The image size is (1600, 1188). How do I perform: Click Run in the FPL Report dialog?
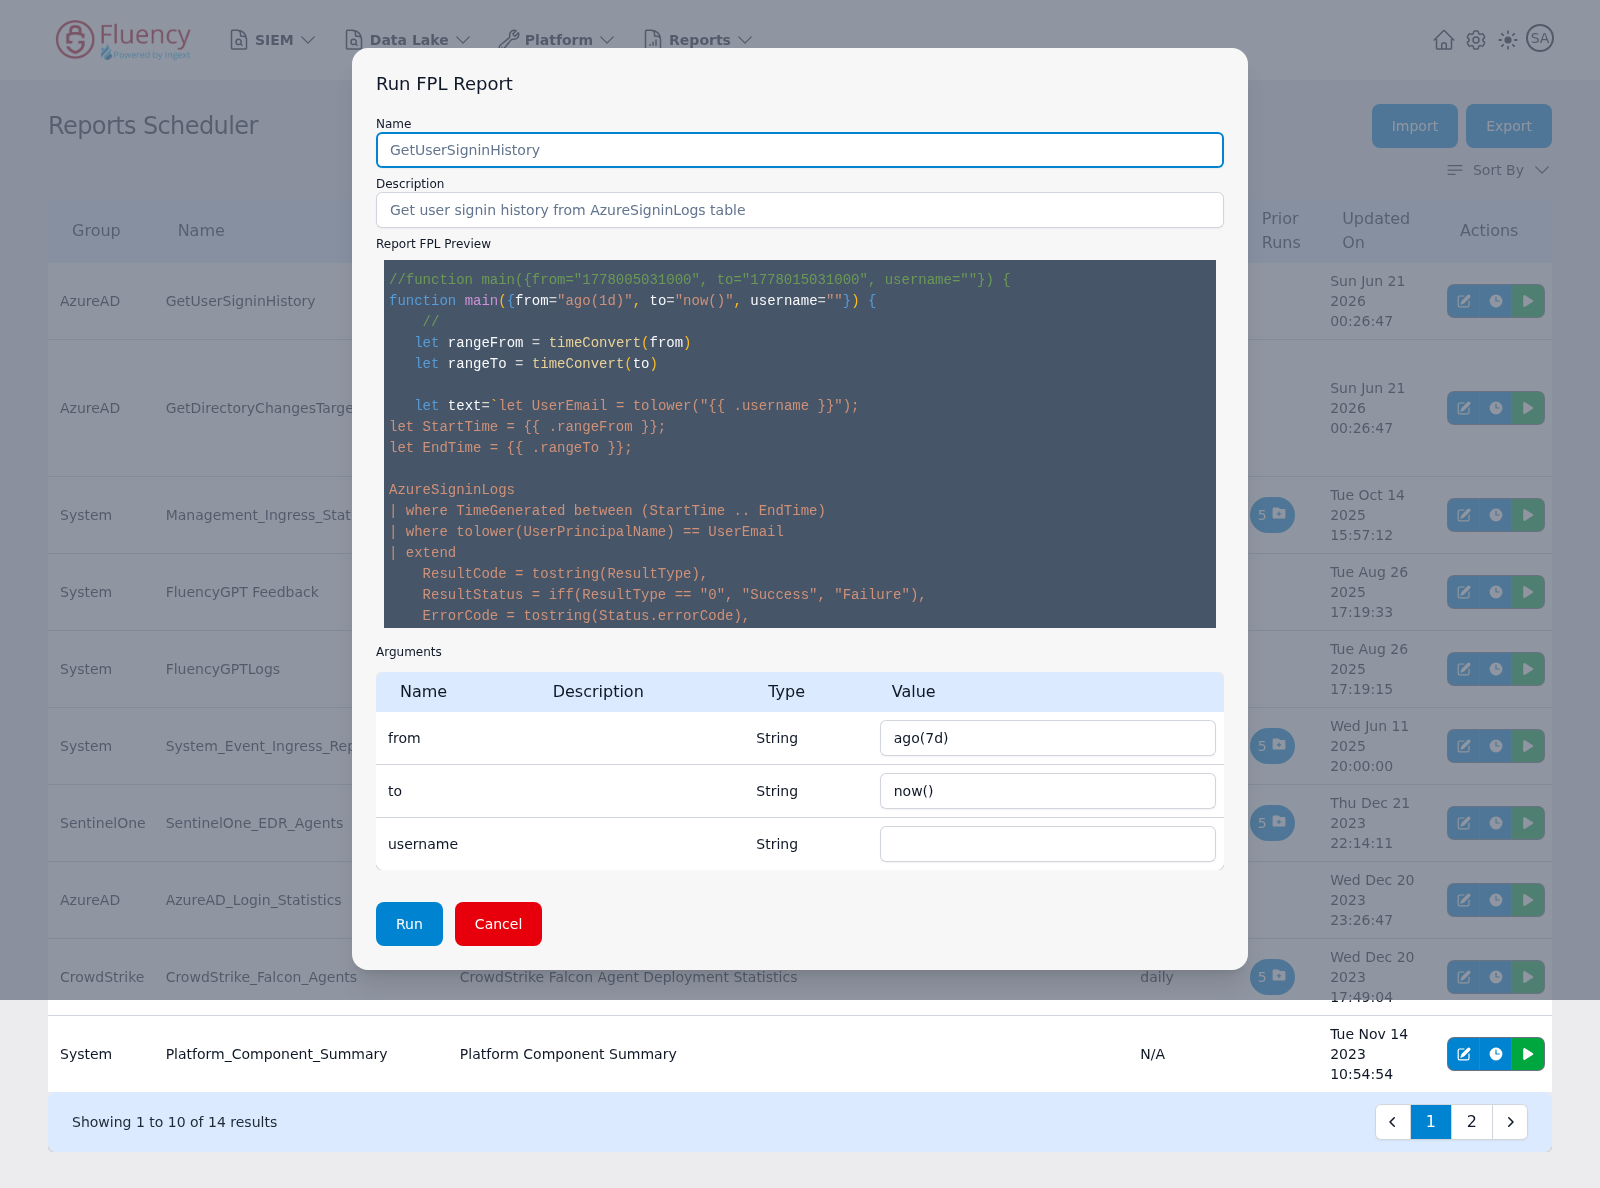click(x=409, y=924)
